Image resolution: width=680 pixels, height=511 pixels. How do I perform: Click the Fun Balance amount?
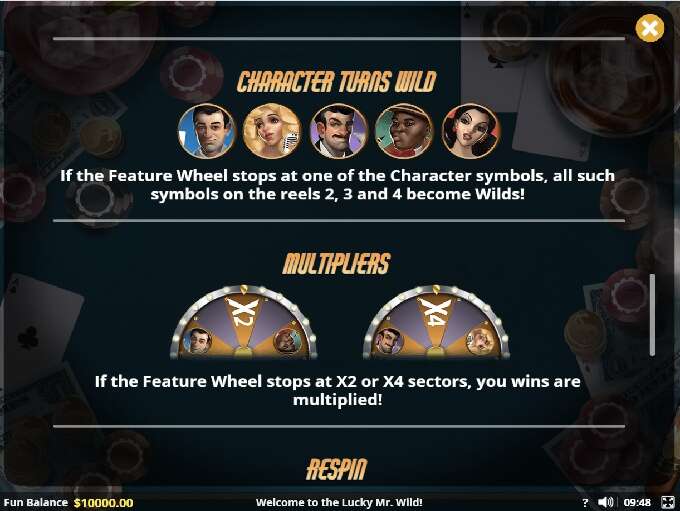[x=103, y=503]
